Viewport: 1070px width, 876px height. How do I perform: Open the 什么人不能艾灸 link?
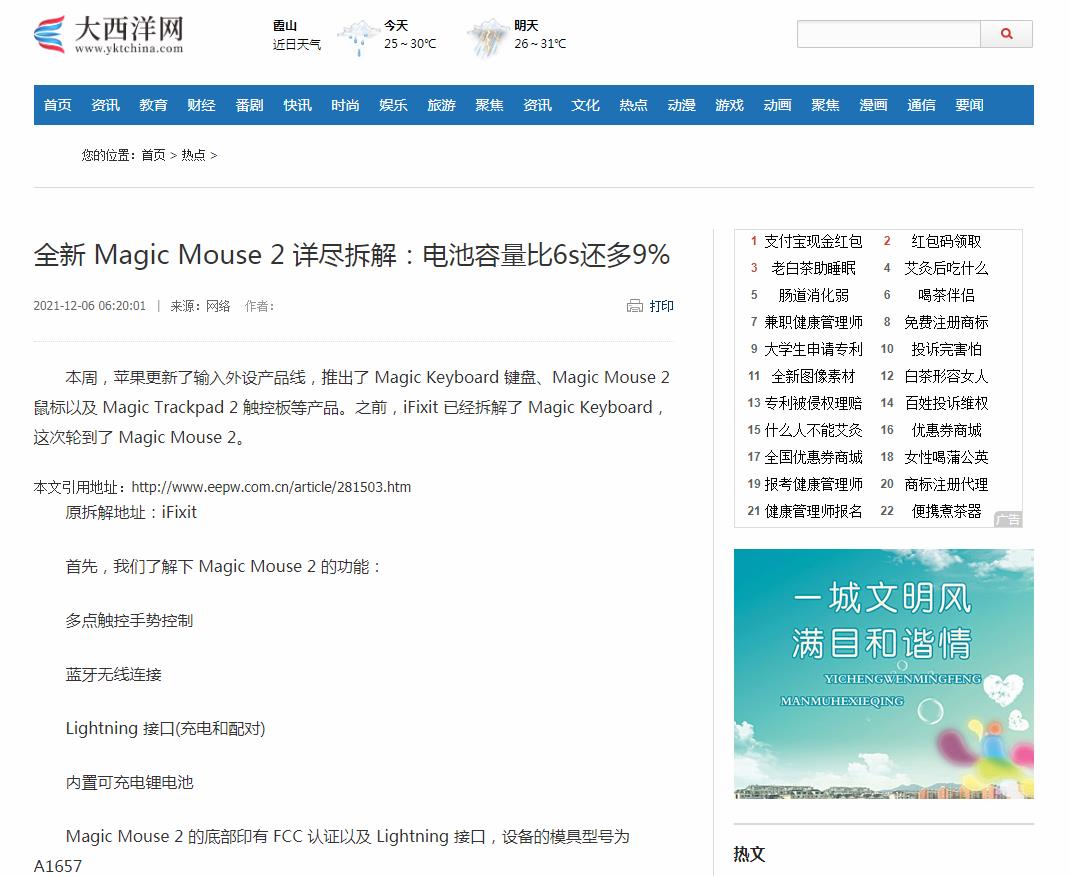click(813, 430)
